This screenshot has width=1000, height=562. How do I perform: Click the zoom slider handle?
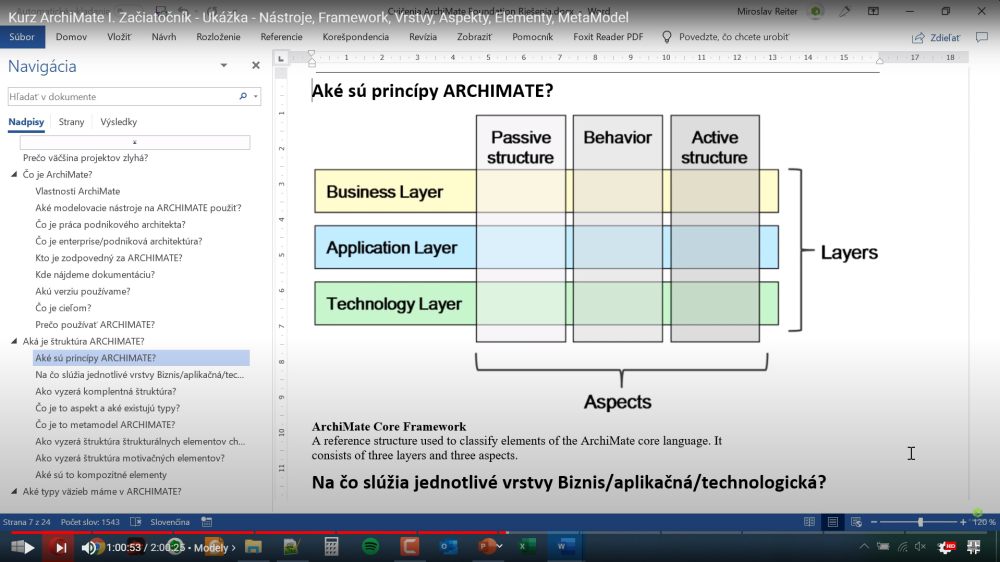920,522
